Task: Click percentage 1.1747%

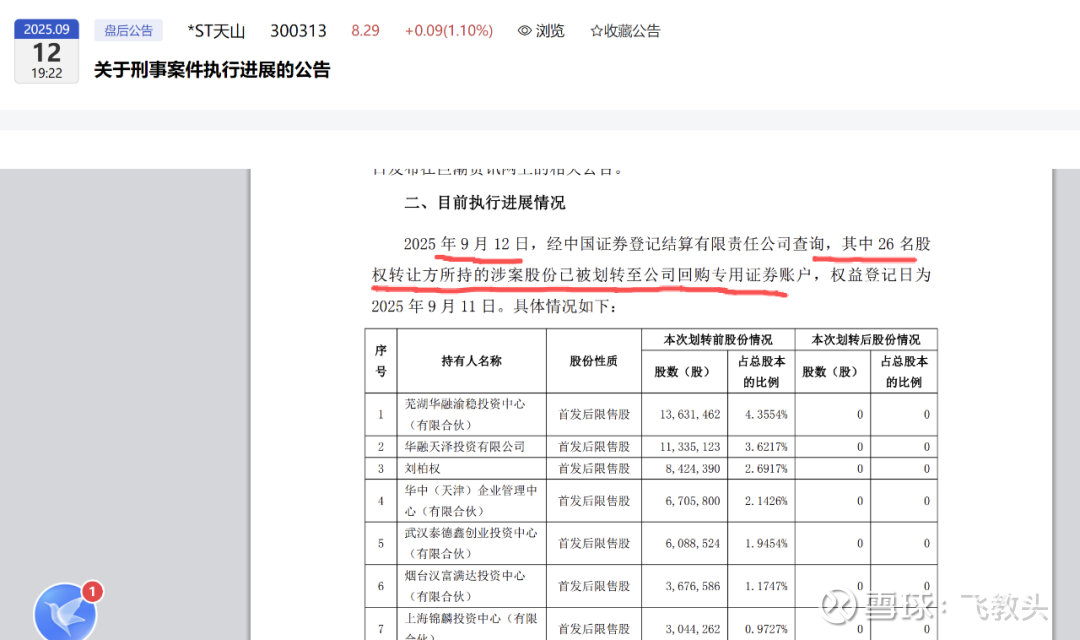Action: [x=766, y=586]
